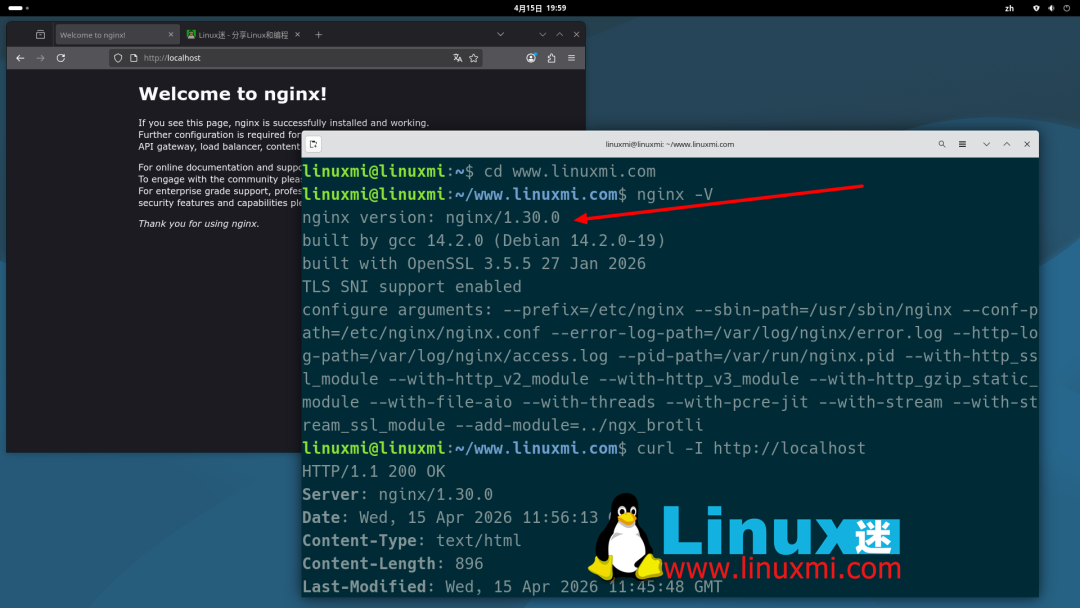This screenshot has height=608, width=1080.
Task: Click the volume icon in the top bar
Action: (1051, 8)
